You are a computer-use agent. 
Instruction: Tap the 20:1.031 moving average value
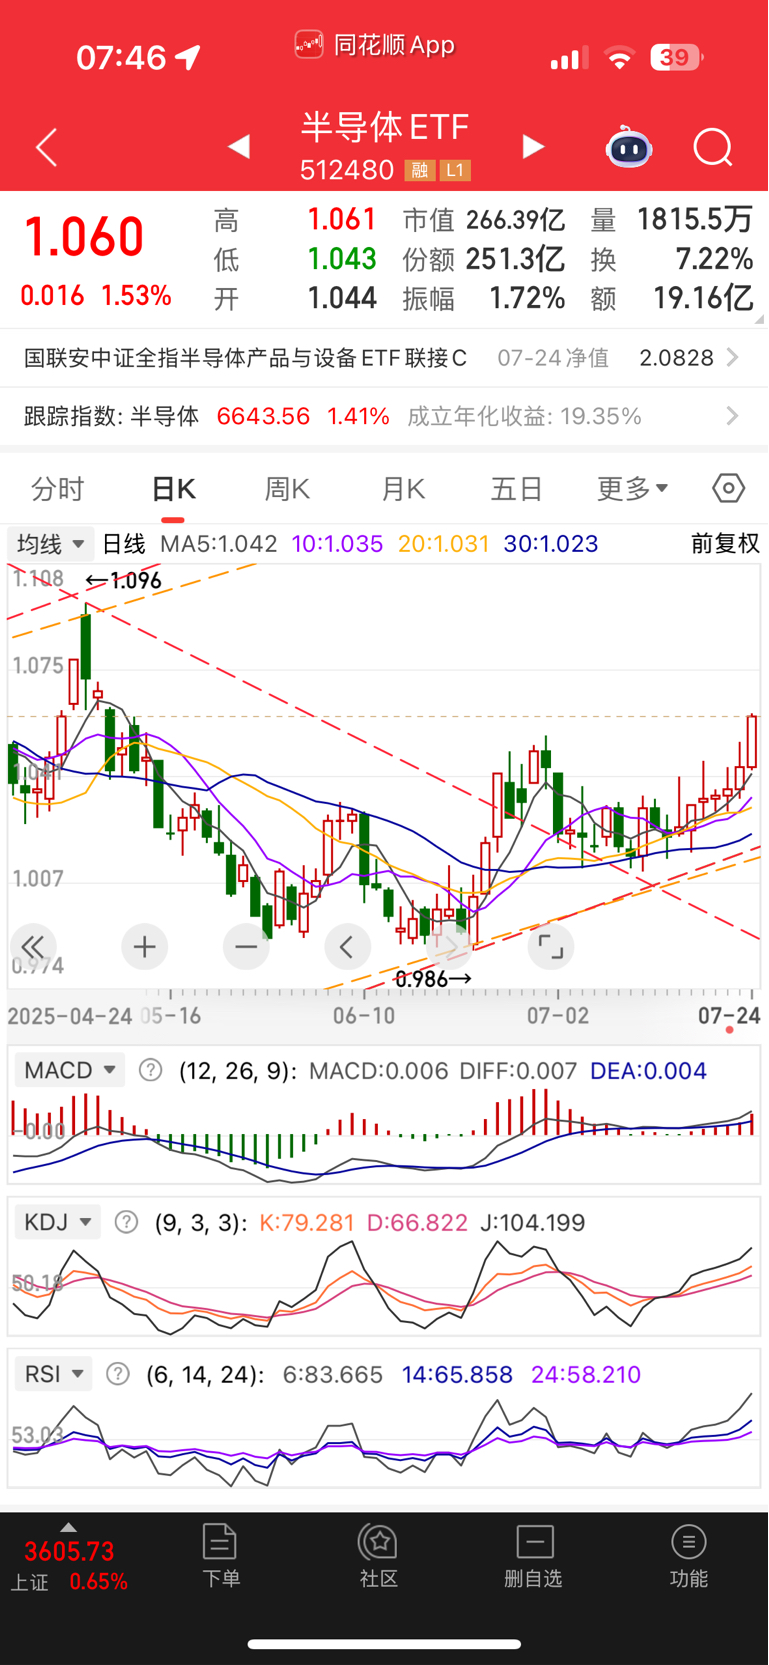pyautogui.click(x=444, y=544)
